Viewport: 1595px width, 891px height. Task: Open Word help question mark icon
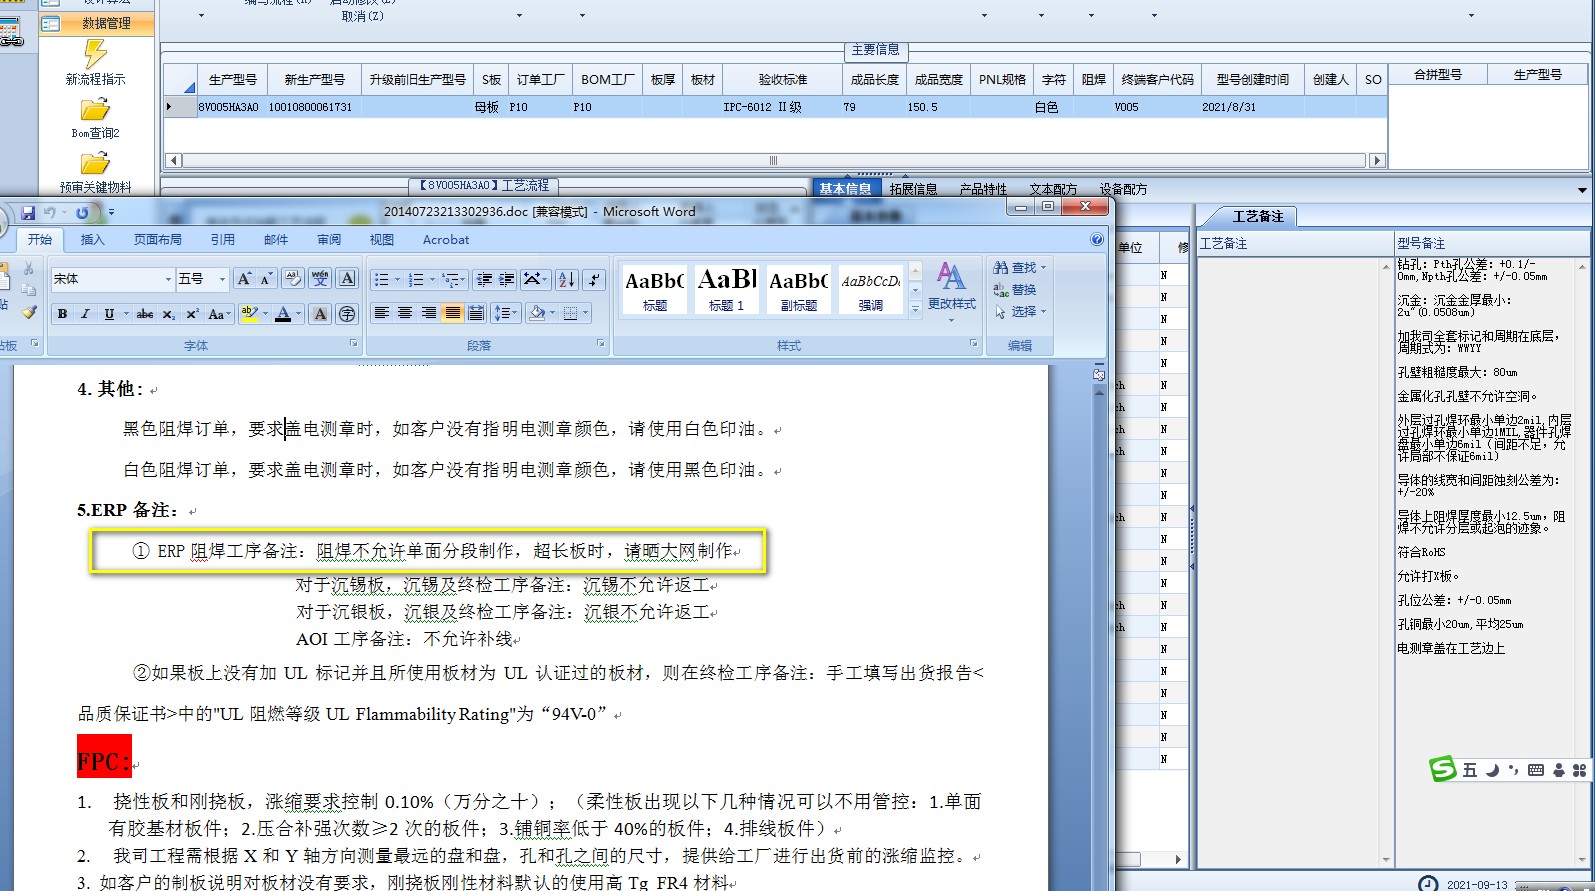click(1097, 239)
